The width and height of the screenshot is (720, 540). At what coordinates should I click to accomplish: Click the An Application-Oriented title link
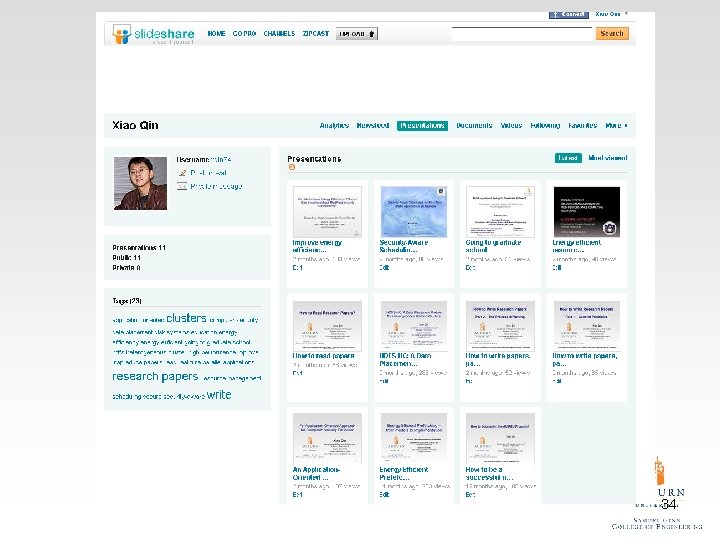click(x=316, y=473)
